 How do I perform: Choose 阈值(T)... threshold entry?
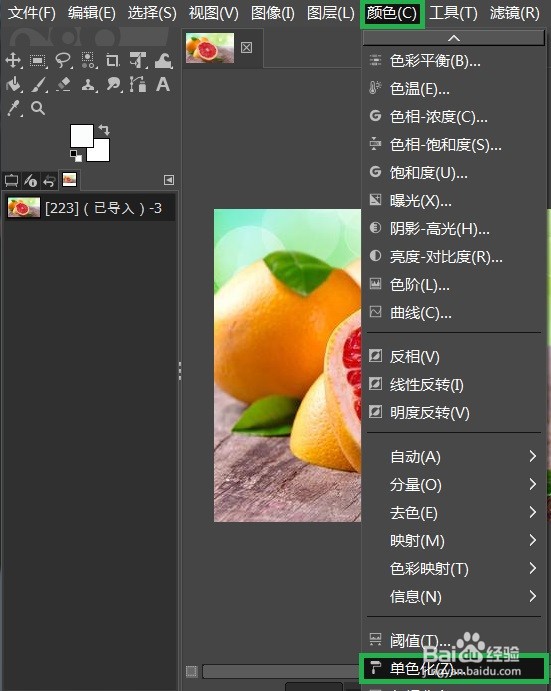pos(454,640)
